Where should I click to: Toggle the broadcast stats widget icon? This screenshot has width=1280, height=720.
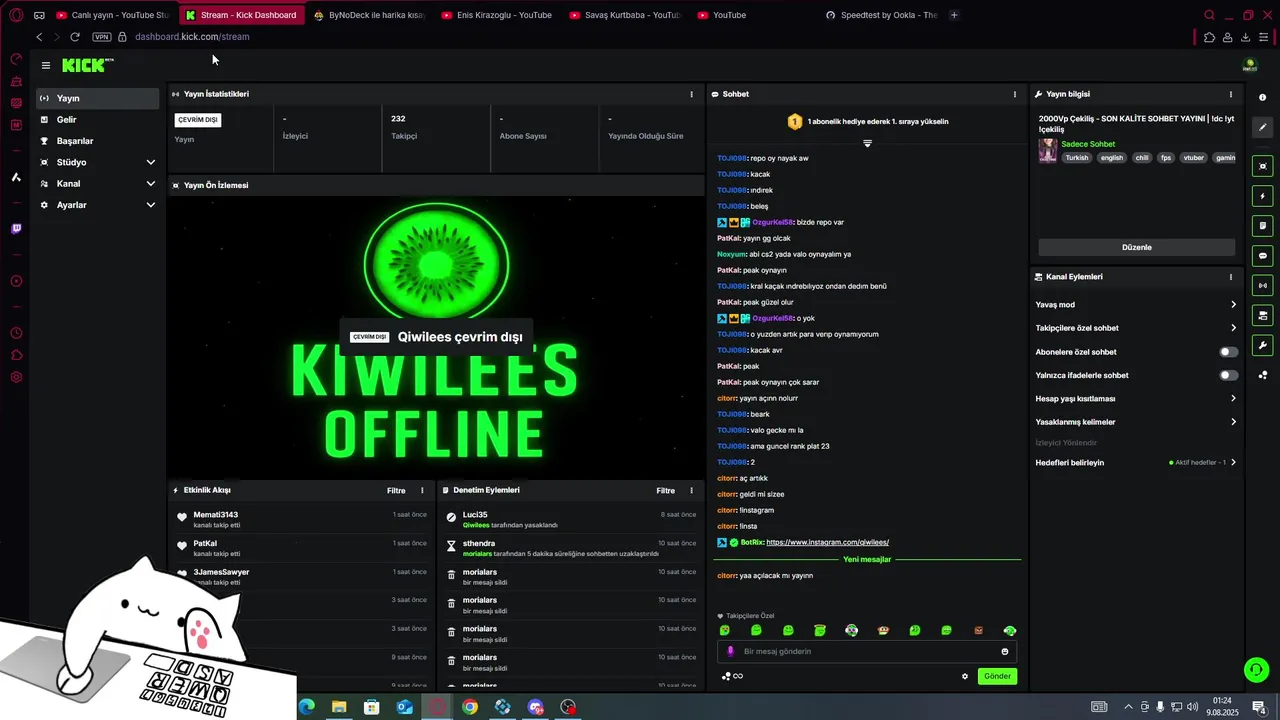[x=1263, y=286]
